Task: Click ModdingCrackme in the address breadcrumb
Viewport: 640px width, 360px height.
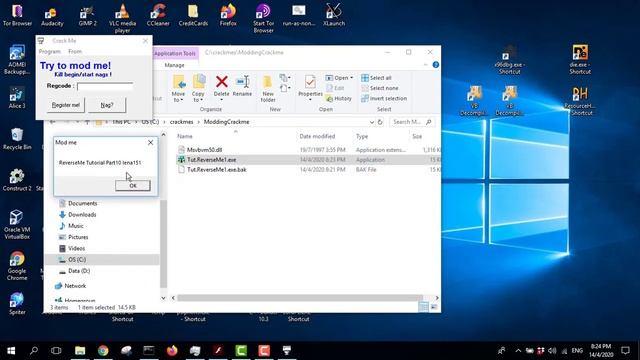Action: coord(227,122)
